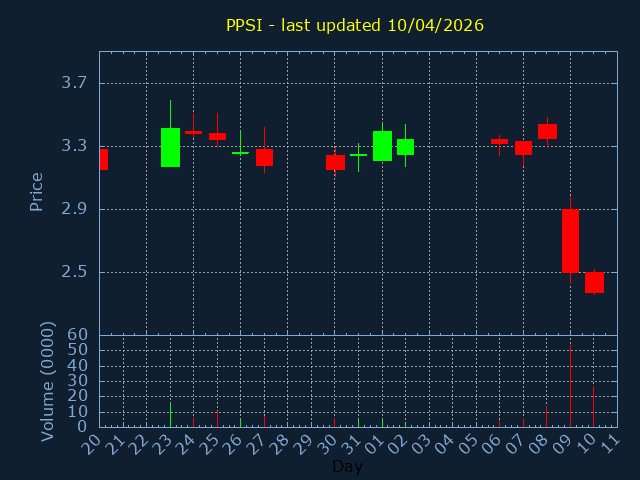Click the "Price" y-axis title
The width and height of the screenshot is (640, 480).
(36, 191)
